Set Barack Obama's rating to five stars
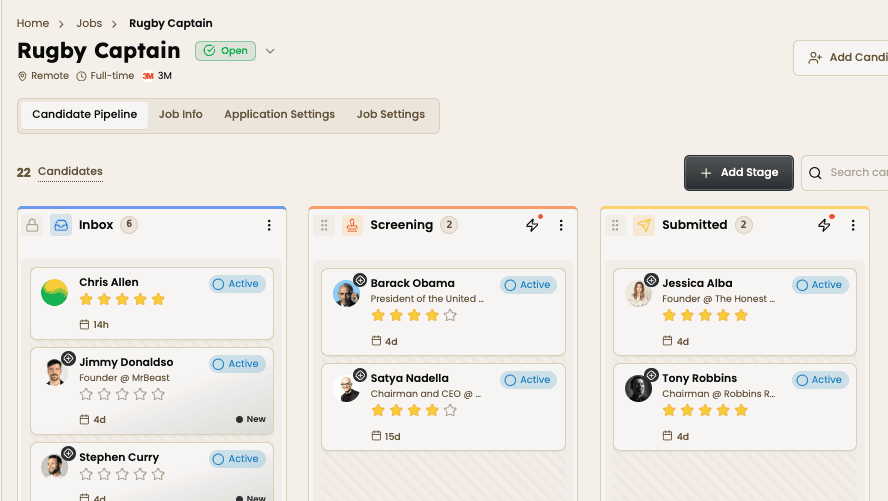Screen dimensions: 888x501 [x=450, y=315]
